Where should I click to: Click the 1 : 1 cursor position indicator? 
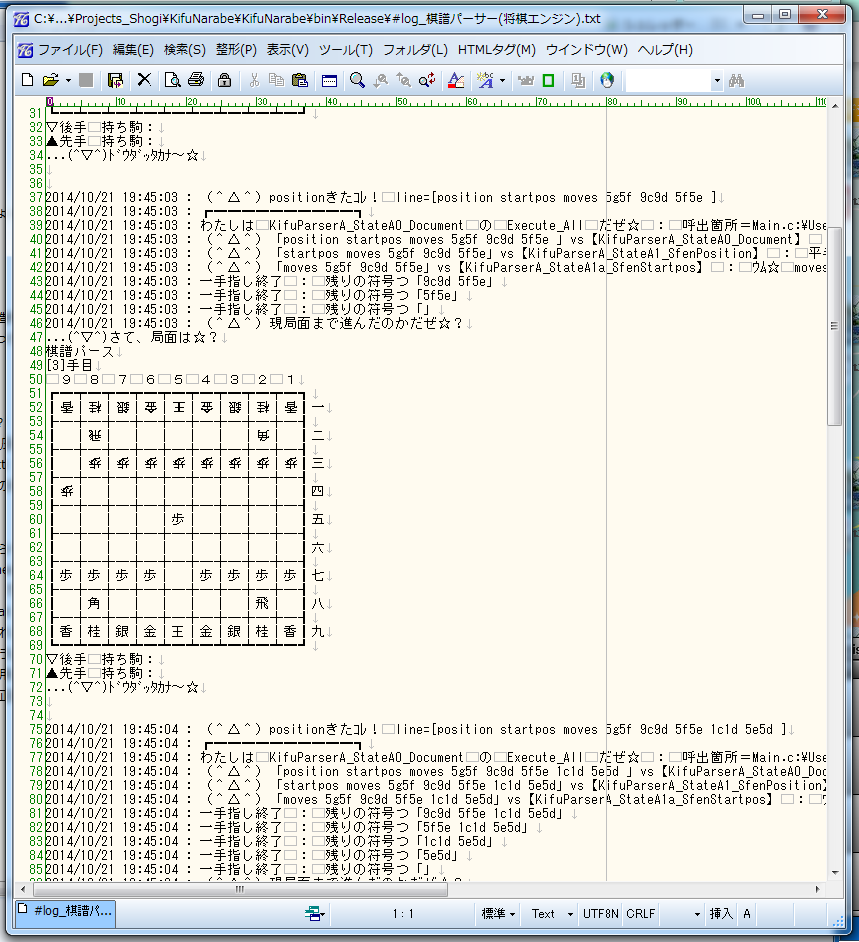coord(402,914)
